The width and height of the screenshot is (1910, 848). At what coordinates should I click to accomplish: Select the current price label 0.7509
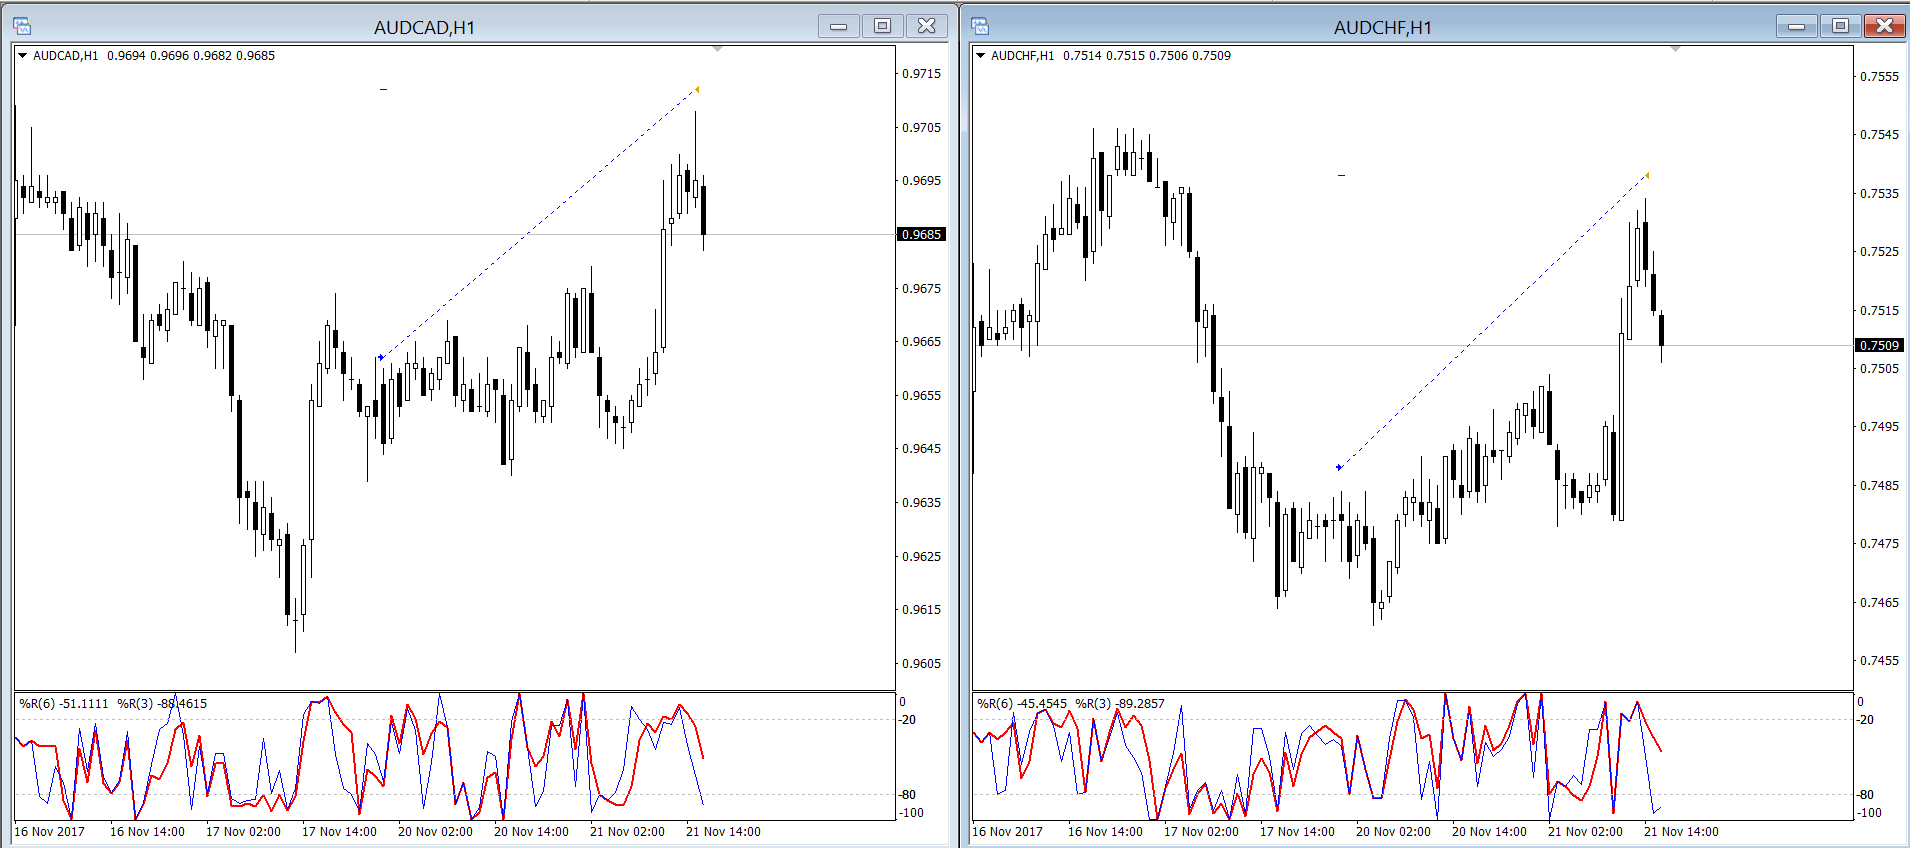[1879, 345]
